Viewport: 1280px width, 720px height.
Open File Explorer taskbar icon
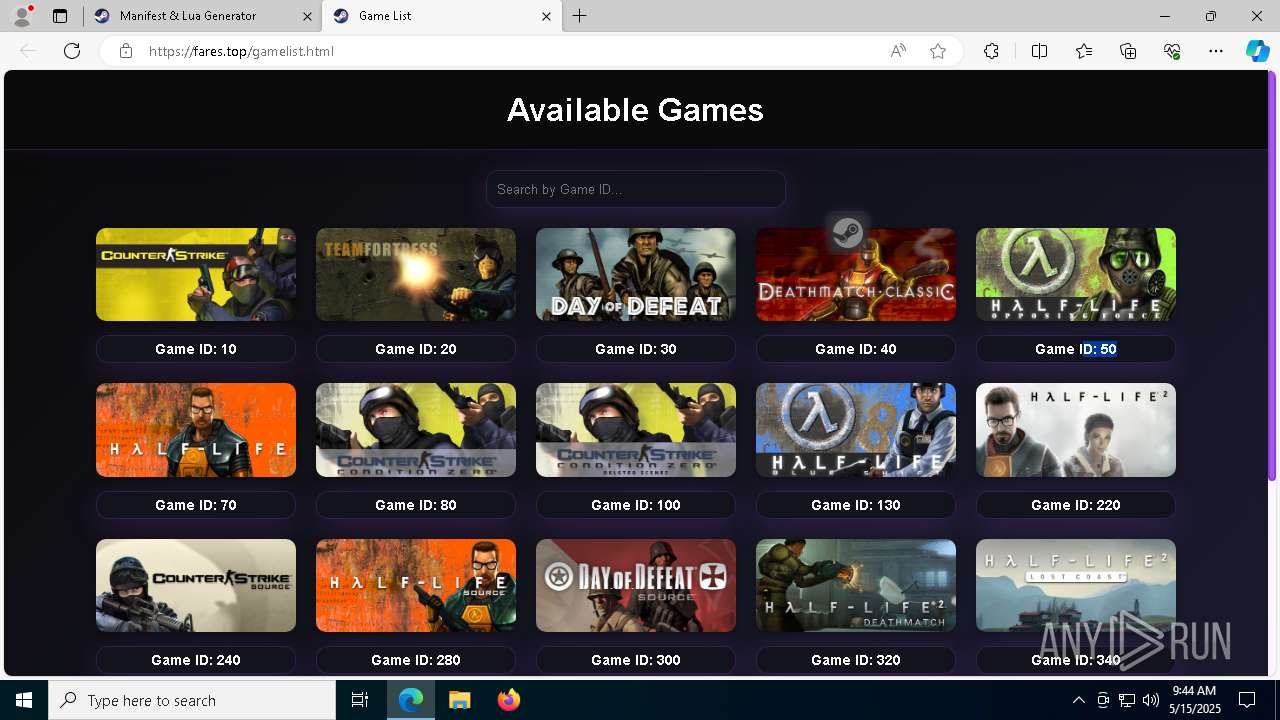pos(459,700)
